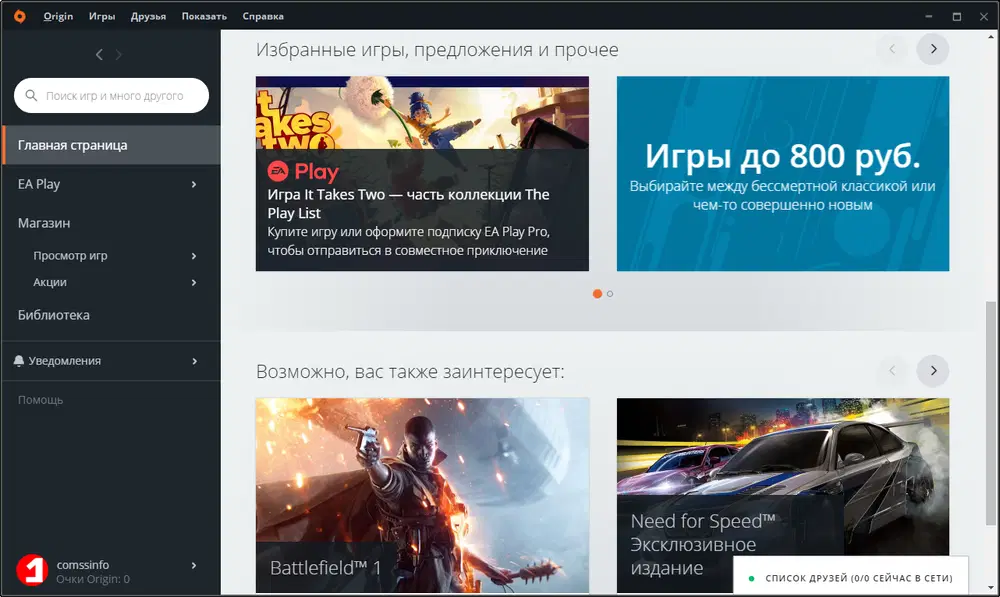
Task: Click the EA Play logo on card
Action: coord(303,171)
